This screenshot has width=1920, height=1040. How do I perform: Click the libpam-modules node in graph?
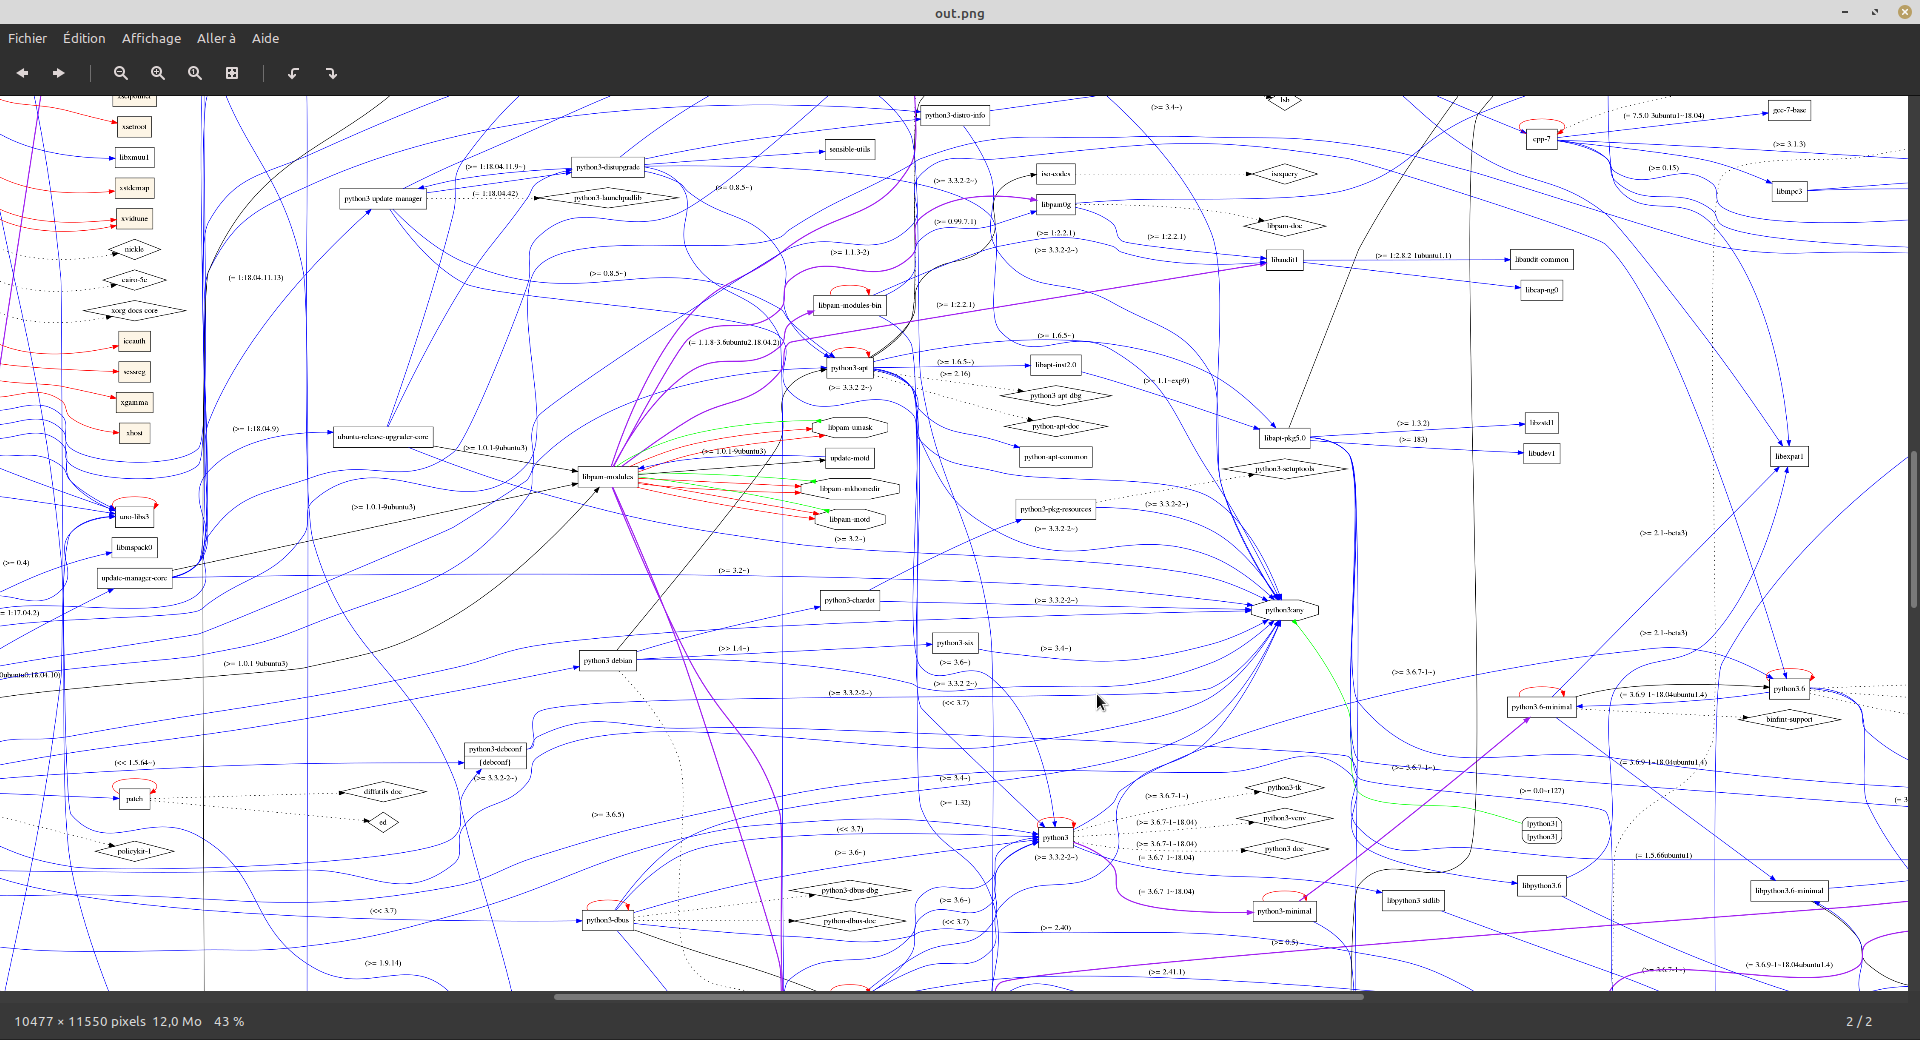[x=608, y=477]
